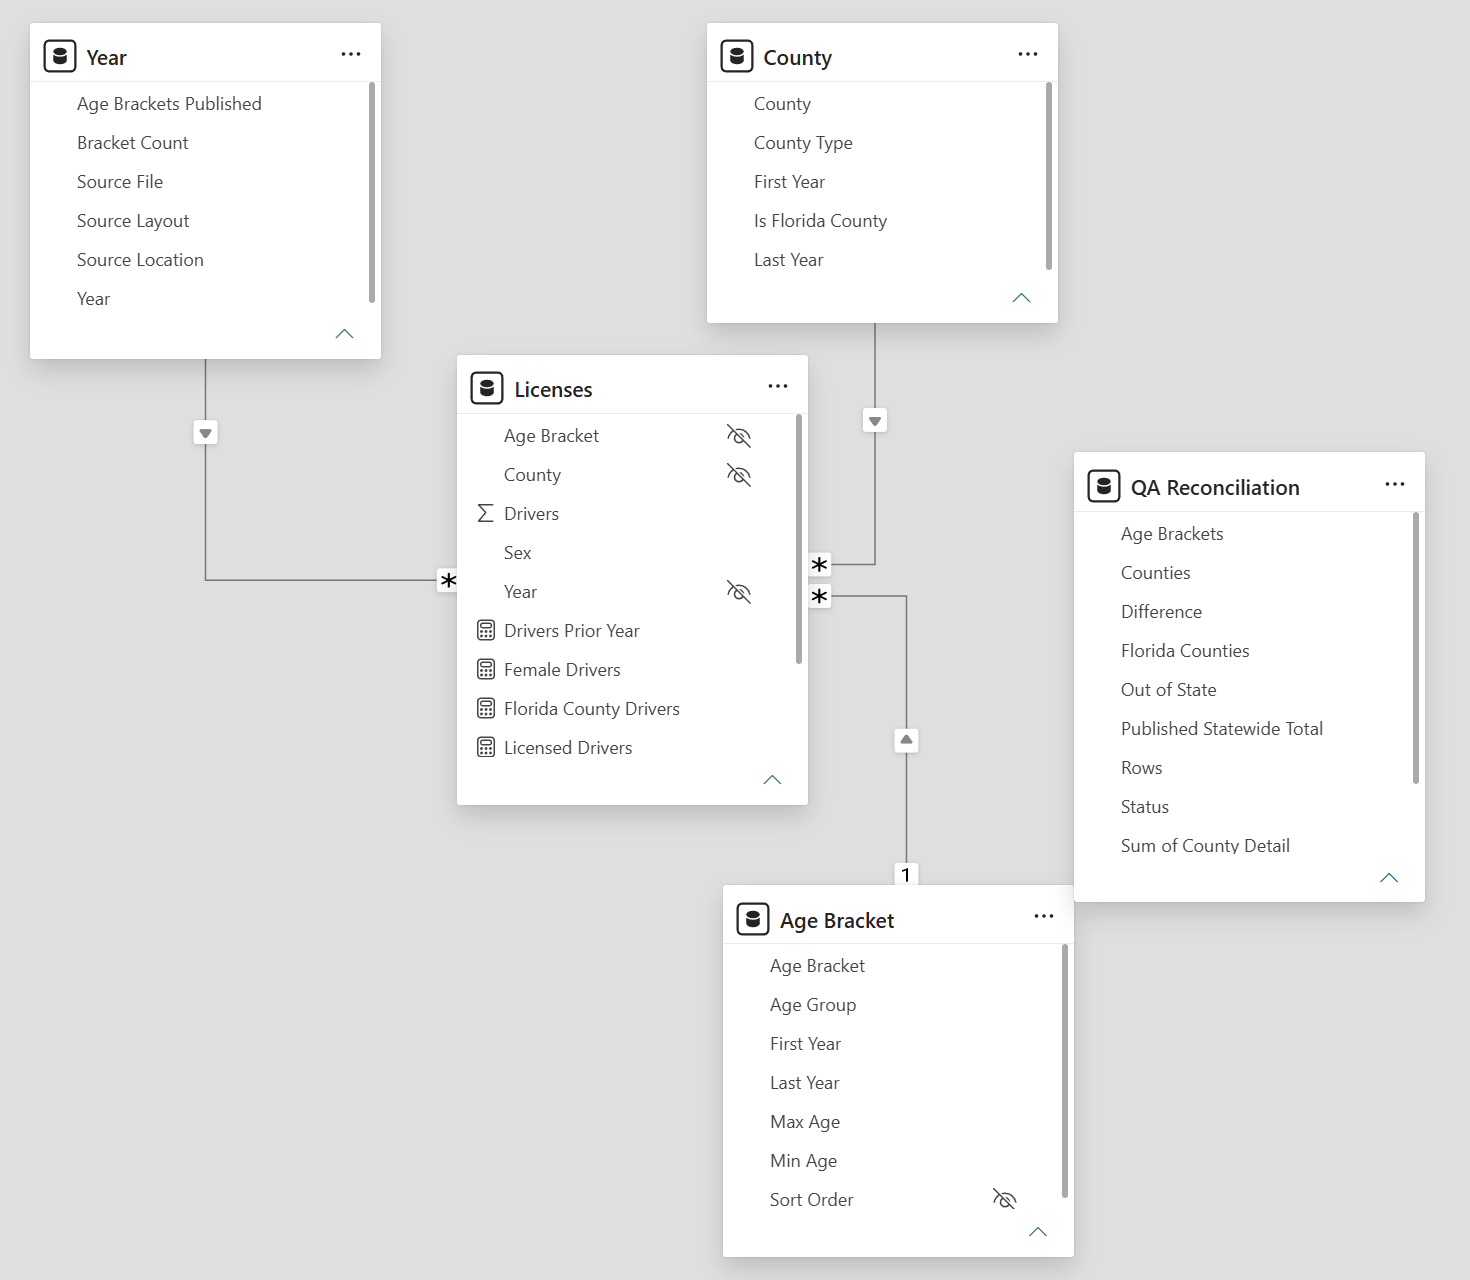
Task: Click the QA Reconciliation table database icon
Action: 1104,486
